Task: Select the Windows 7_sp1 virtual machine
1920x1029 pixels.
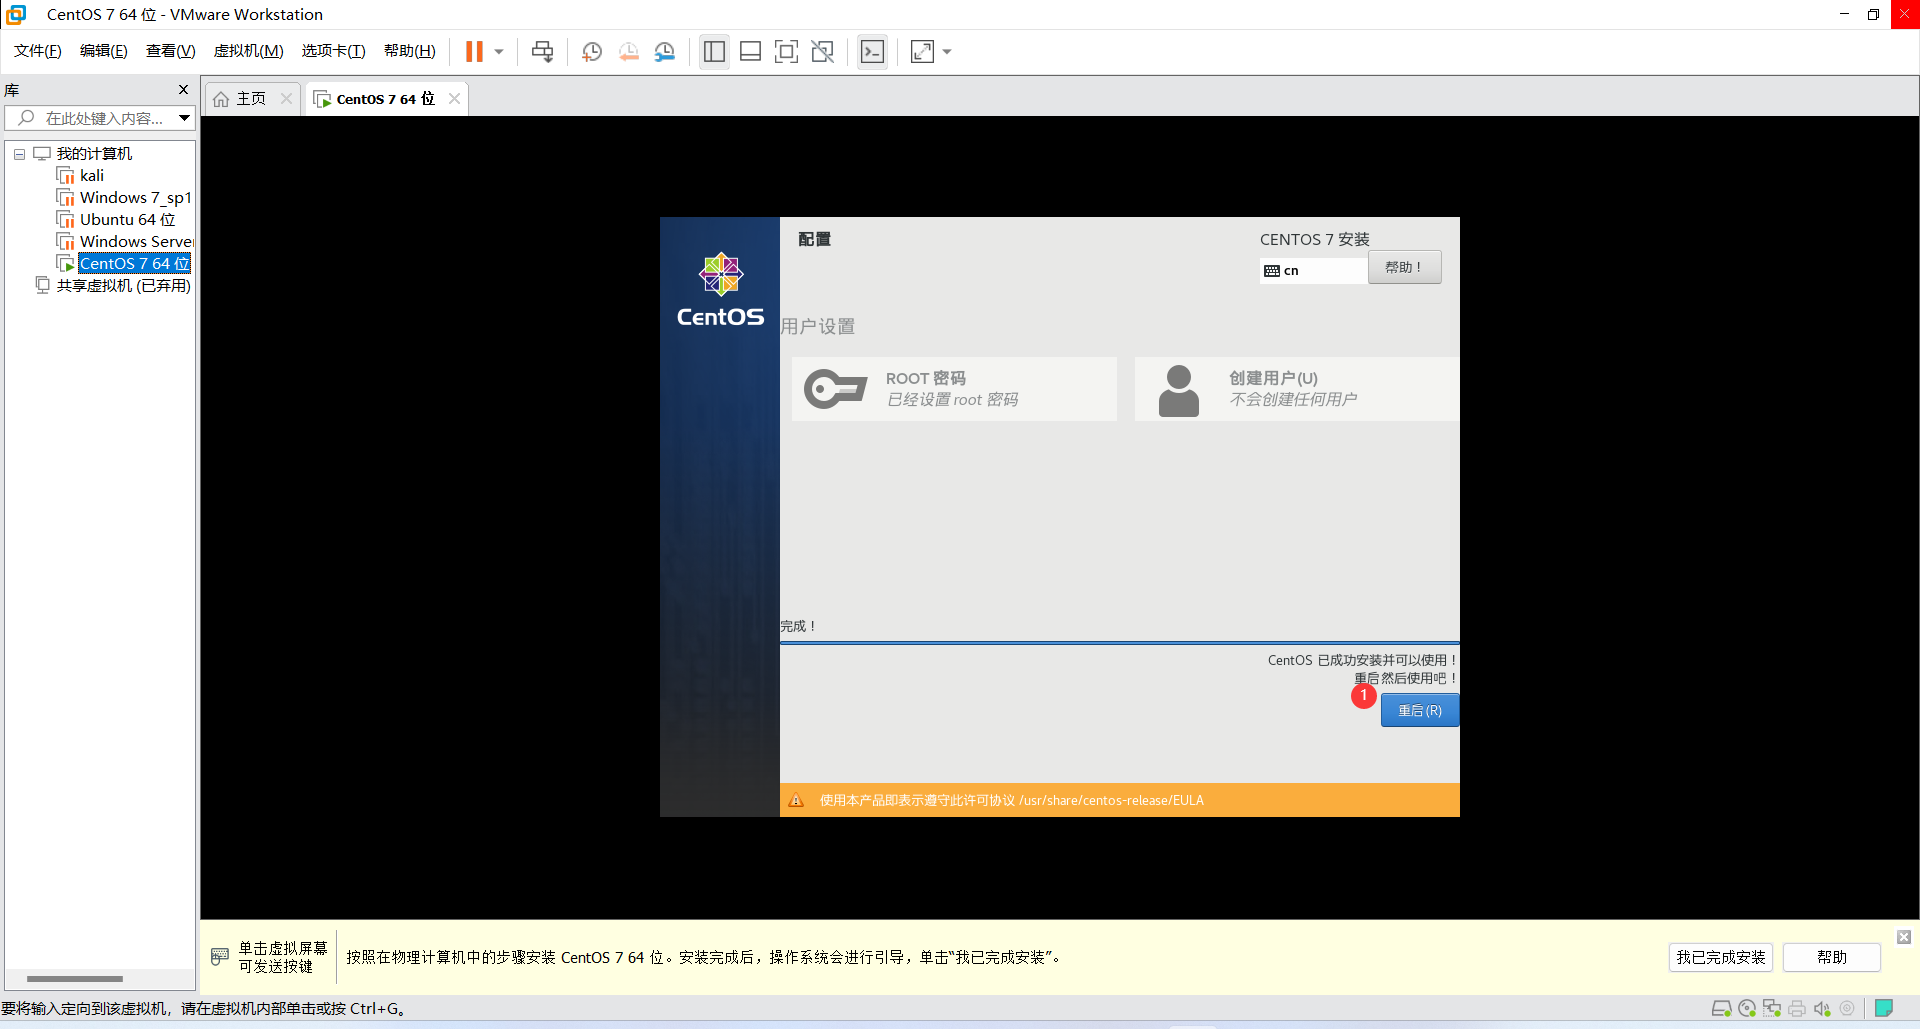Action: click(135, 198)
